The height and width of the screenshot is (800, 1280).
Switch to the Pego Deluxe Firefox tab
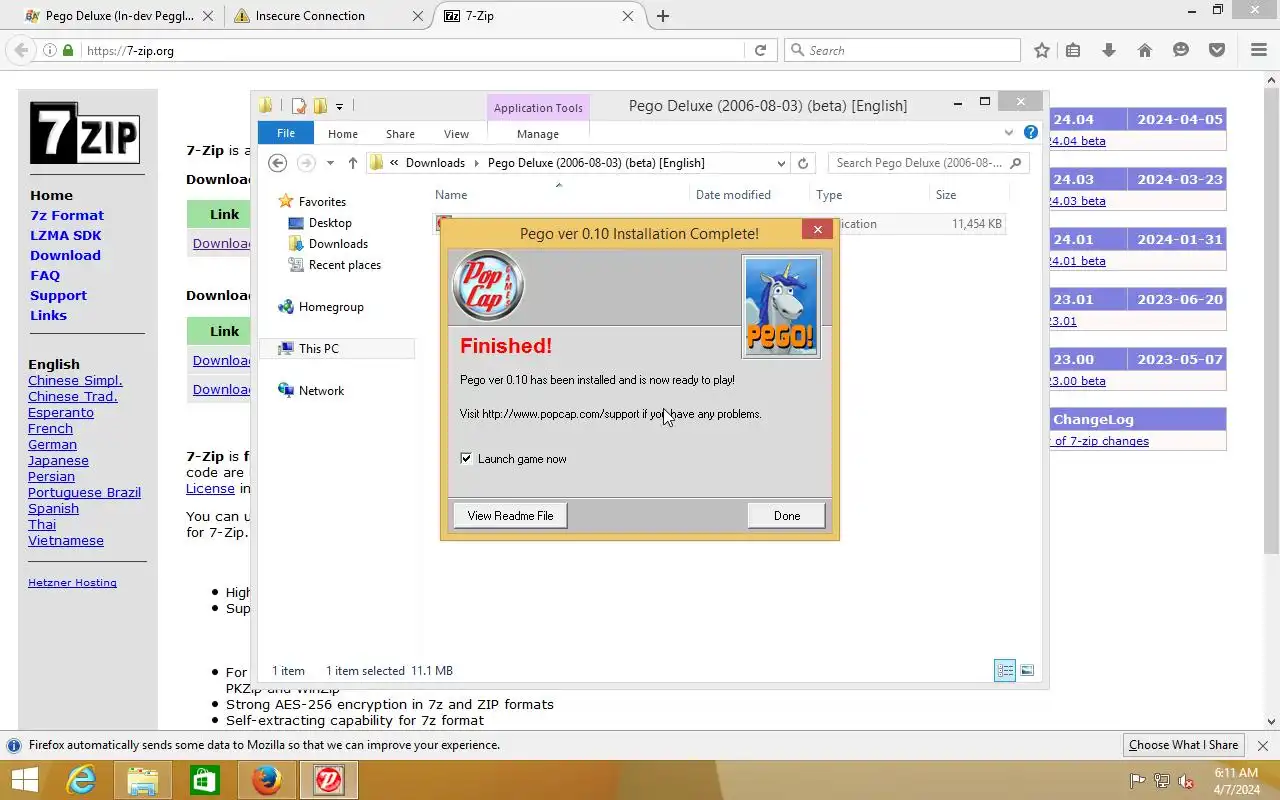coord(118,16)
